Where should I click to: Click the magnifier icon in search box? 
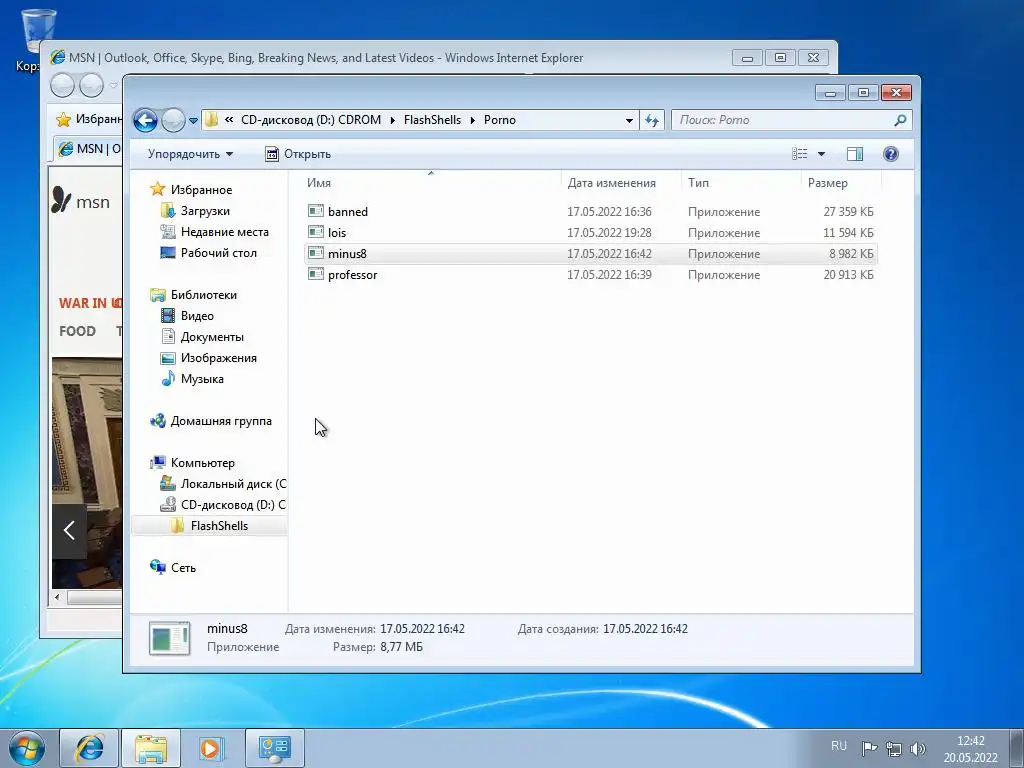(900, 120)
